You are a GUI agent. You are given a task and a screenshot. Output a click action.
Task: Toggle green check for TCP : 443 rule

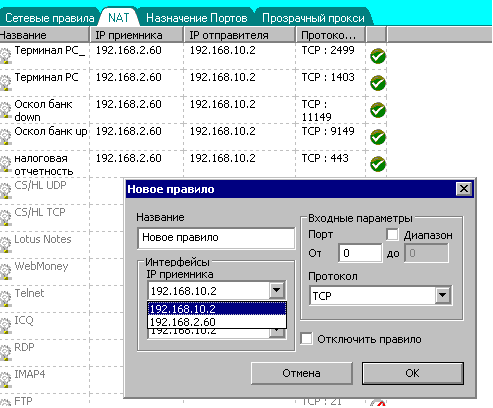pos(378,164)
